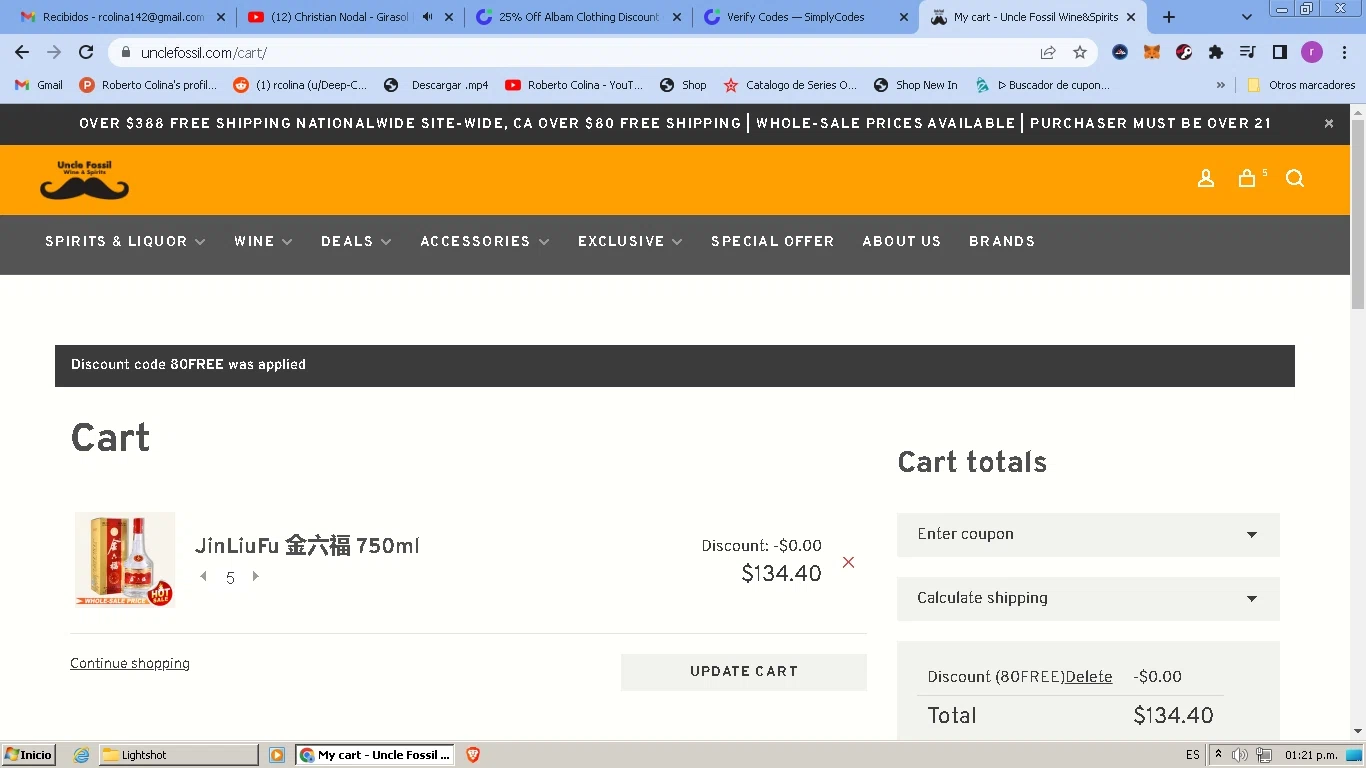
Task: Expand the Spirits & Liquor menu
Action: [x=125, y=241]
